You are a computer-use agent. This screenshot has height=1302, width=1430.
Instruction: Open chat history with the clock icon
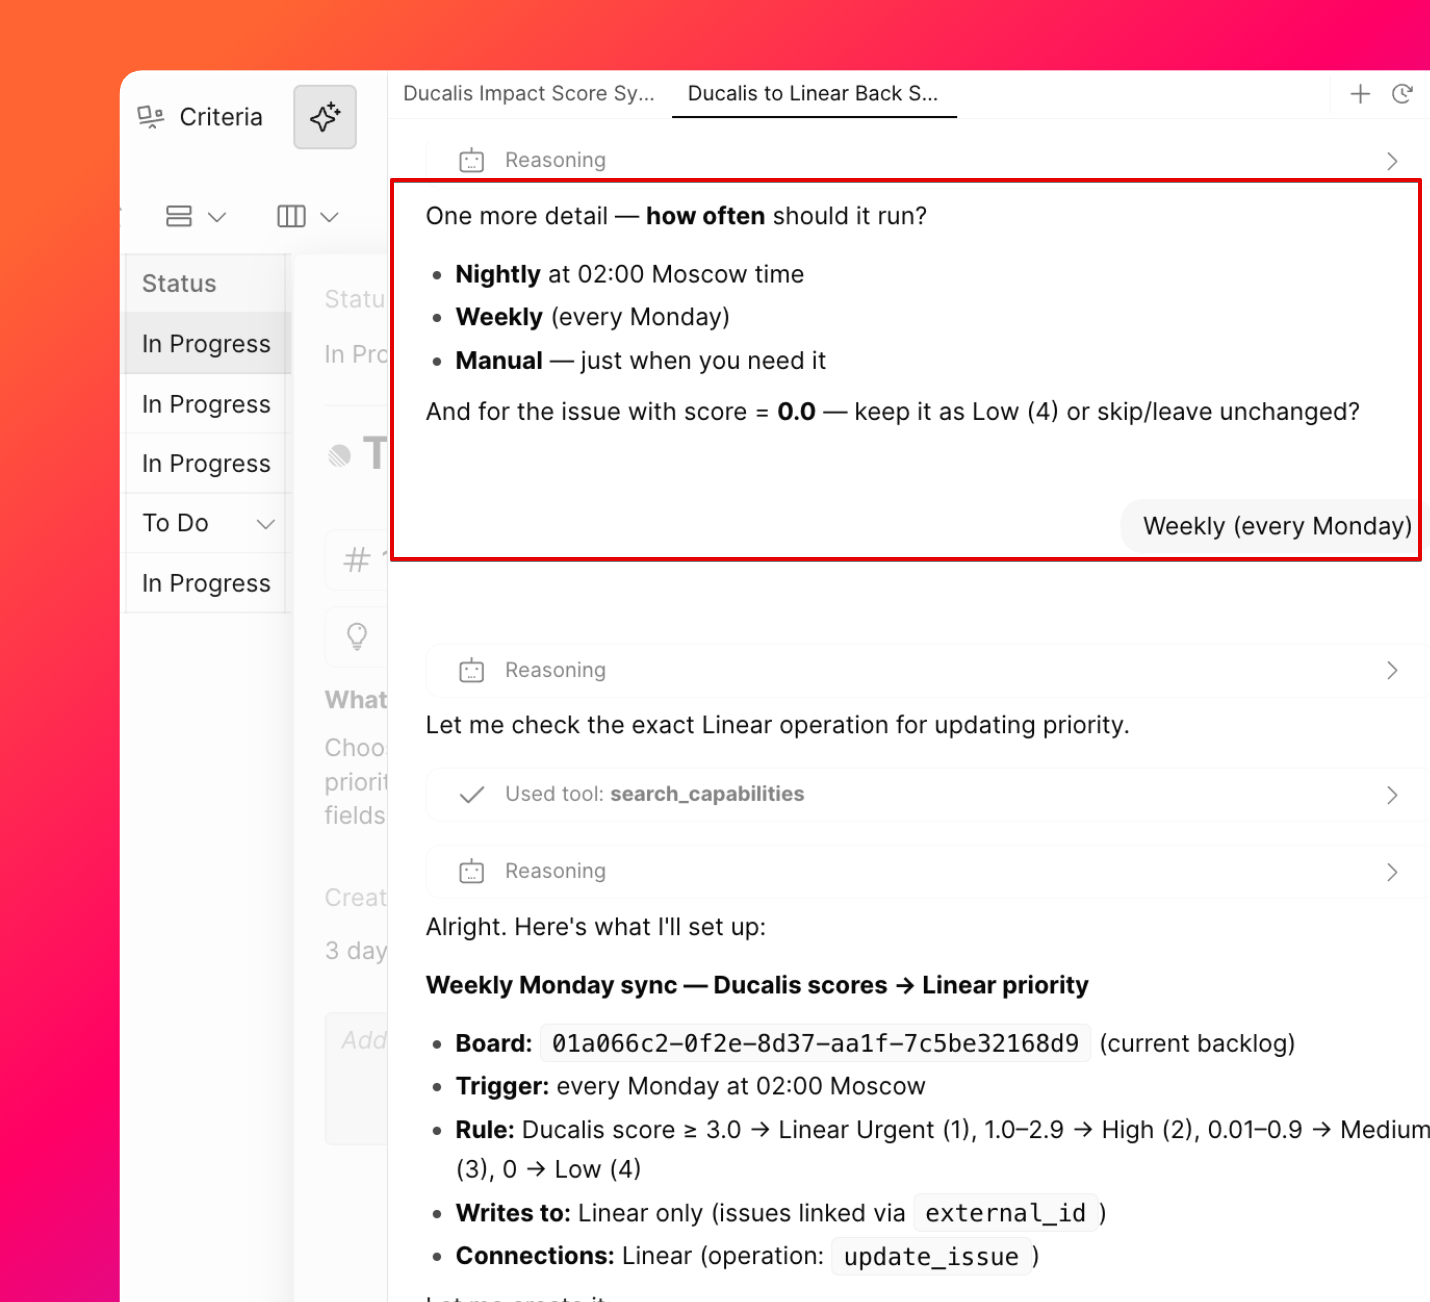click(1402, 94)
